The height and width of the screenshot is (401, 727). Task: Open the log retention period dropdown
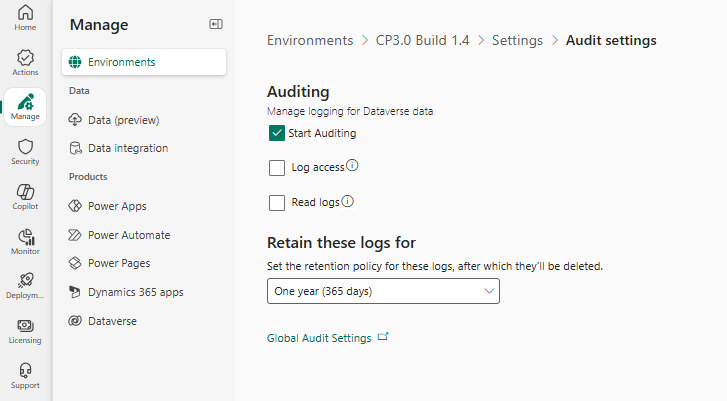tap(383, 291)
